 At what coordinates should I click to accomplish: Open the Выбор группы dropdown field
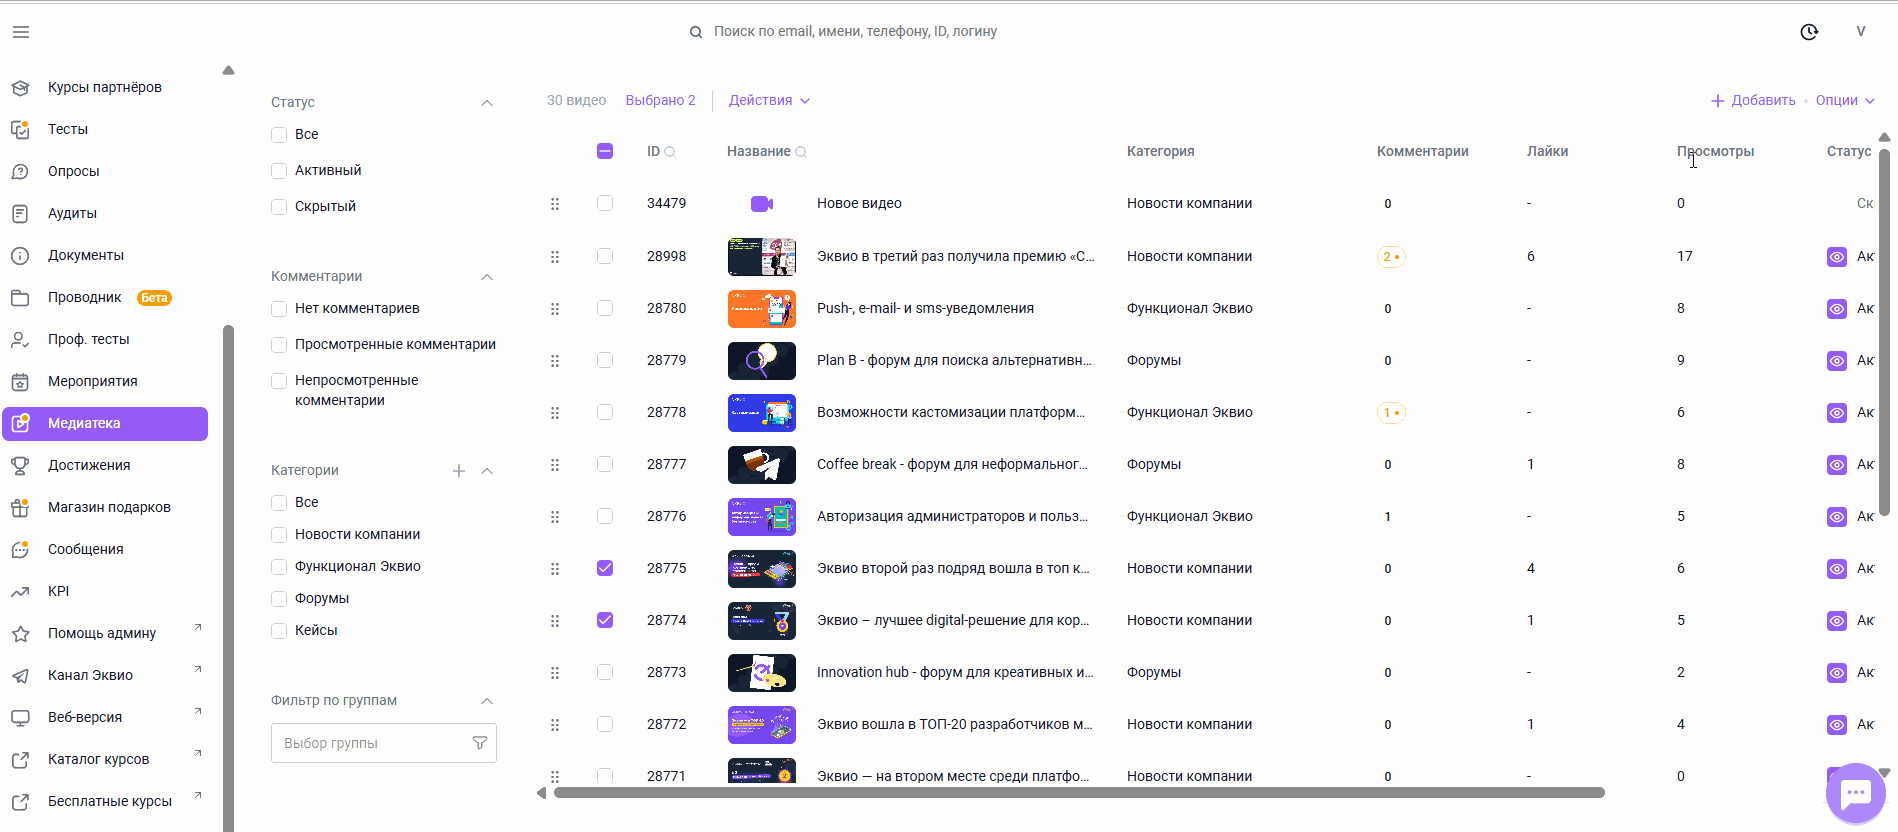click(384, 743)
